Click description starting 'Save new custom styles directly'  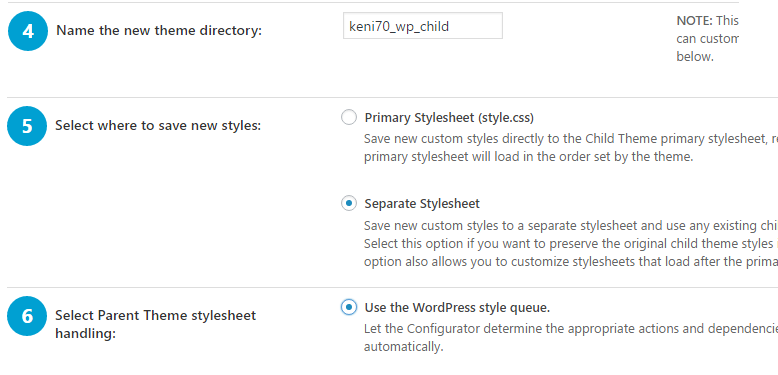pos(571,148)
